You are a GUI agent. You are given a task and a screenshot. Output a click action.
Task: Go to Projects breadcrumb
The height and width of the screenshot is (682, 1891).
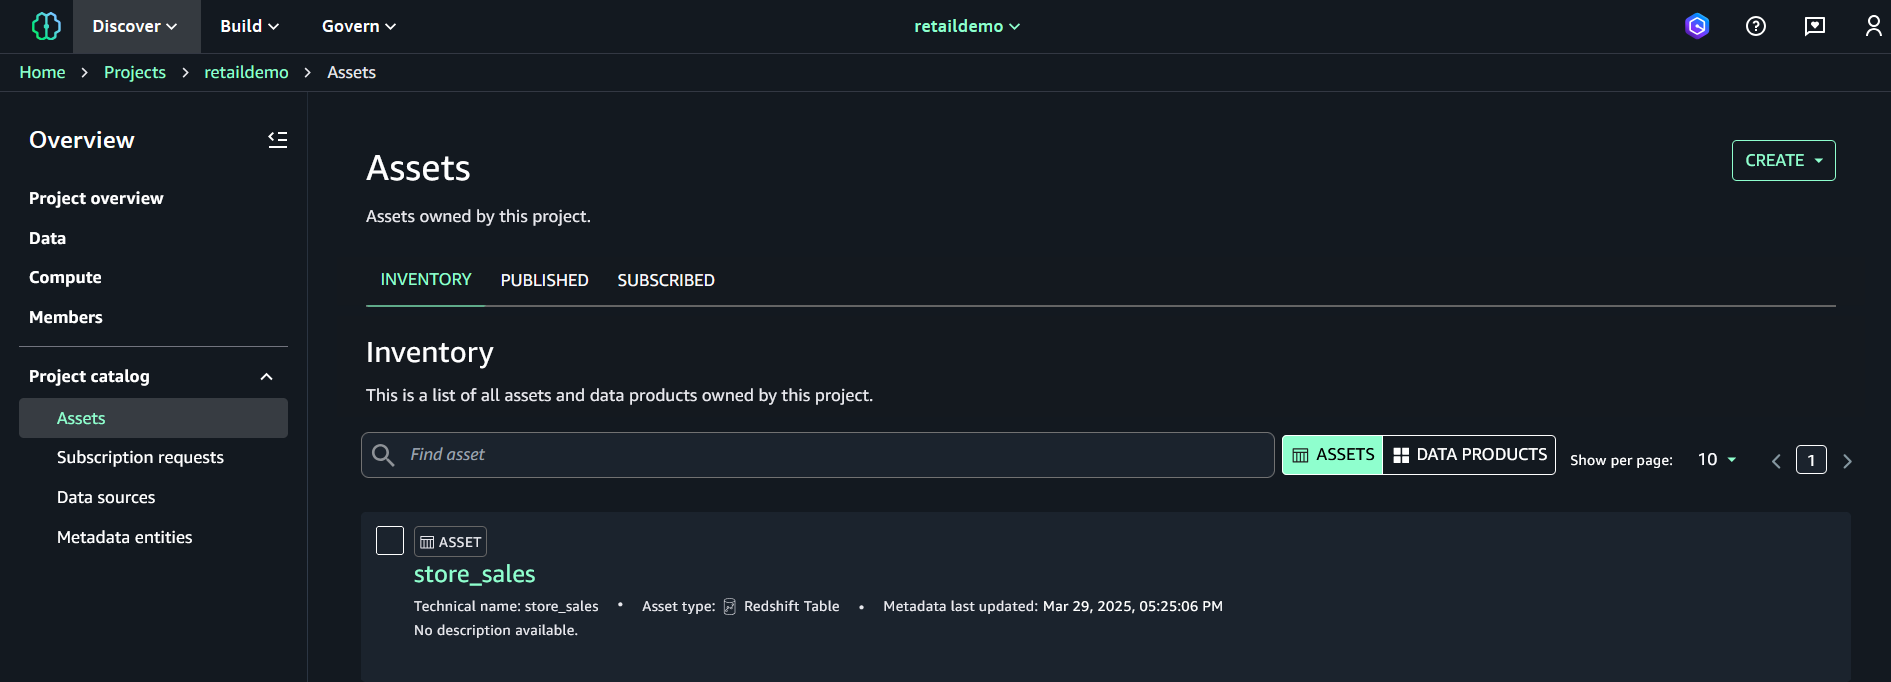click(135, 72)
